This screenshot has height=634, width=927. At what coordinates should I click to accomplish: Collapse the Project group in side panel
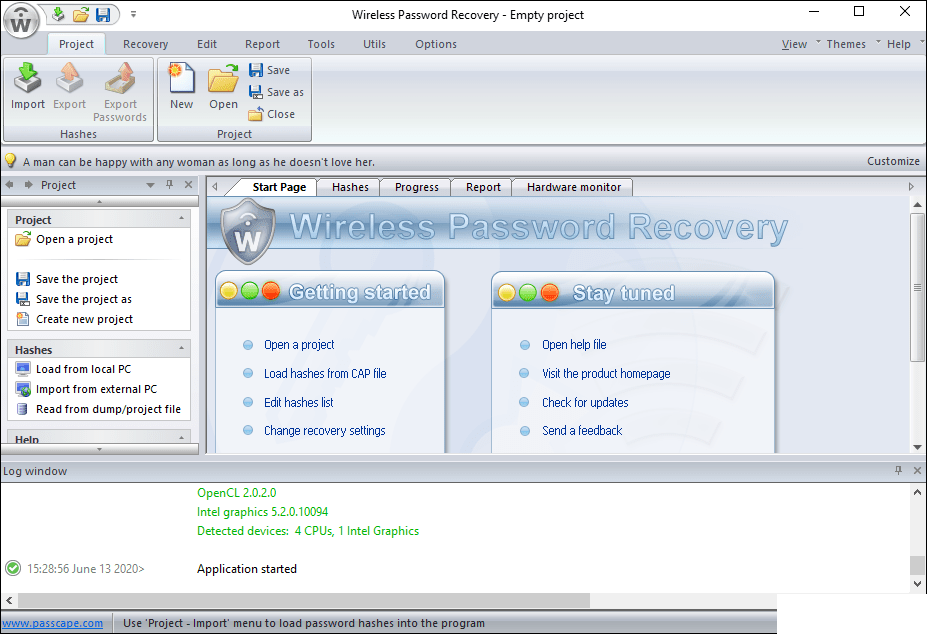[x=181, y=218]
